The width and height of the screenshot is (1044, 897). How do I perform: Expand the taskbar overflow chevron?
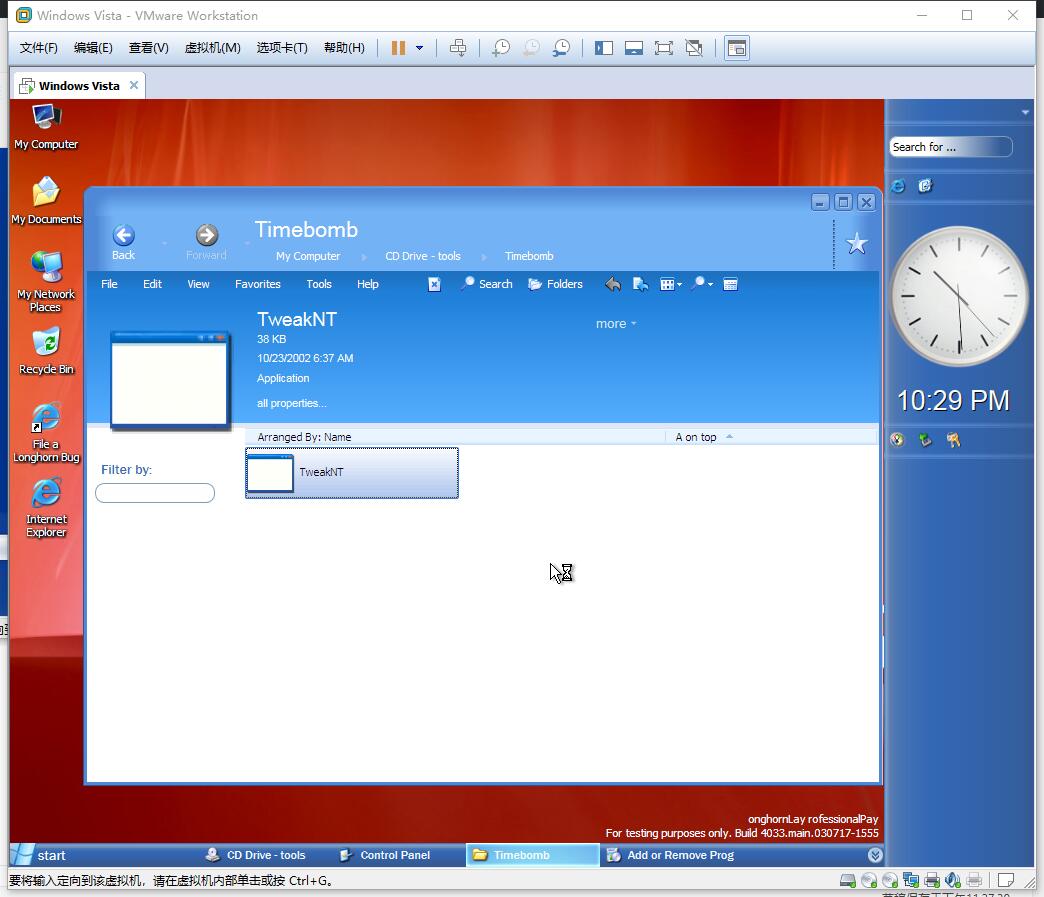pyautogui.click(x=875, y=856)
